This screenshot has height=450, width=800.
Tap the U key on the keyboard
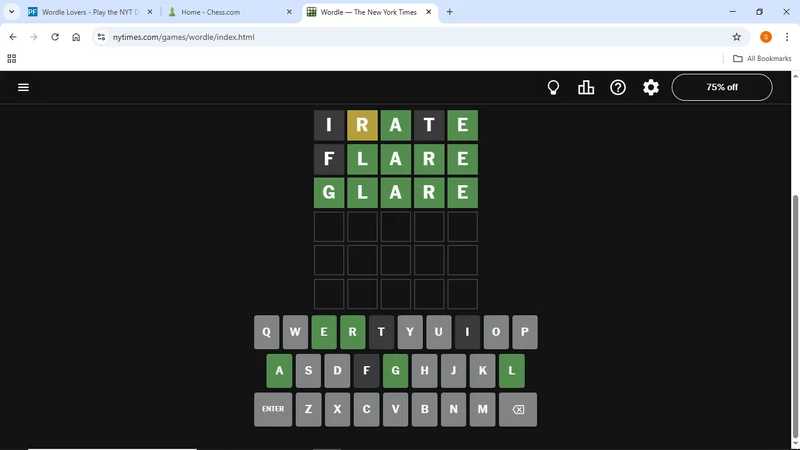[439, 332]
